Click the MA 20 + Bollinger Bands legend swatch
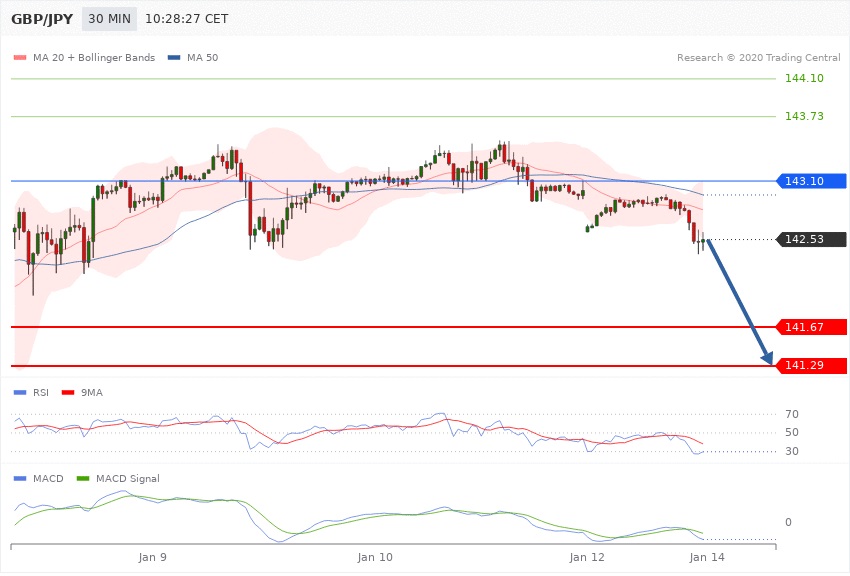The image size is (850, 576). coord(19,58)
